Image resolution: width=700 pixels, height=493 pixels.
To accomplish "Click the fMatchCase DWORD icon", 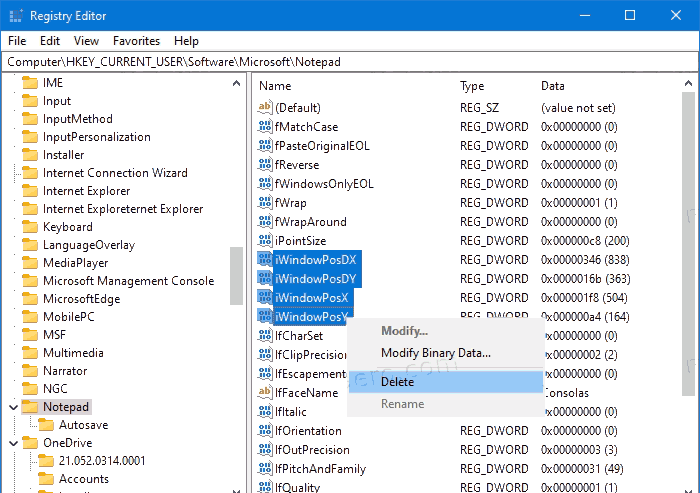I will pyautogui.click(x=264, y=126).
